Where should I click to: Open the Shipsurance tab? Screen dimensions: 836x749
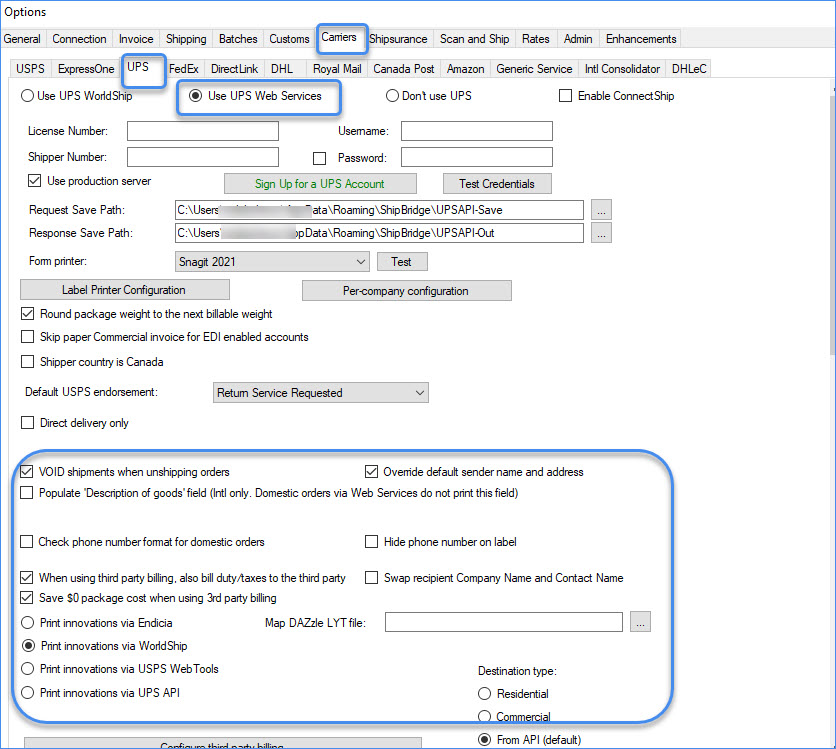click(398, 39)
